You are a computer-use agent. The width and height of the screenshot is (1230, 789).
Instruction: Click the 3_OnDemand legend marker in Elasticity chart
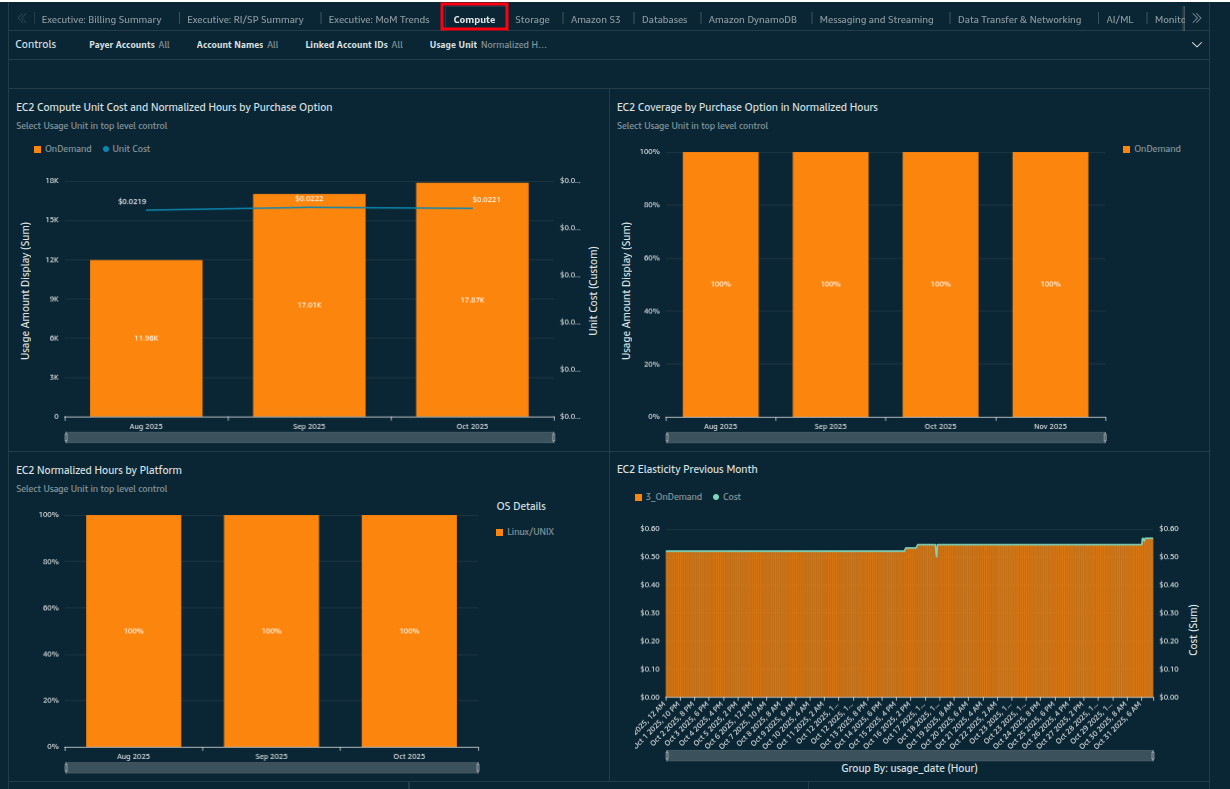coord(638,497)
